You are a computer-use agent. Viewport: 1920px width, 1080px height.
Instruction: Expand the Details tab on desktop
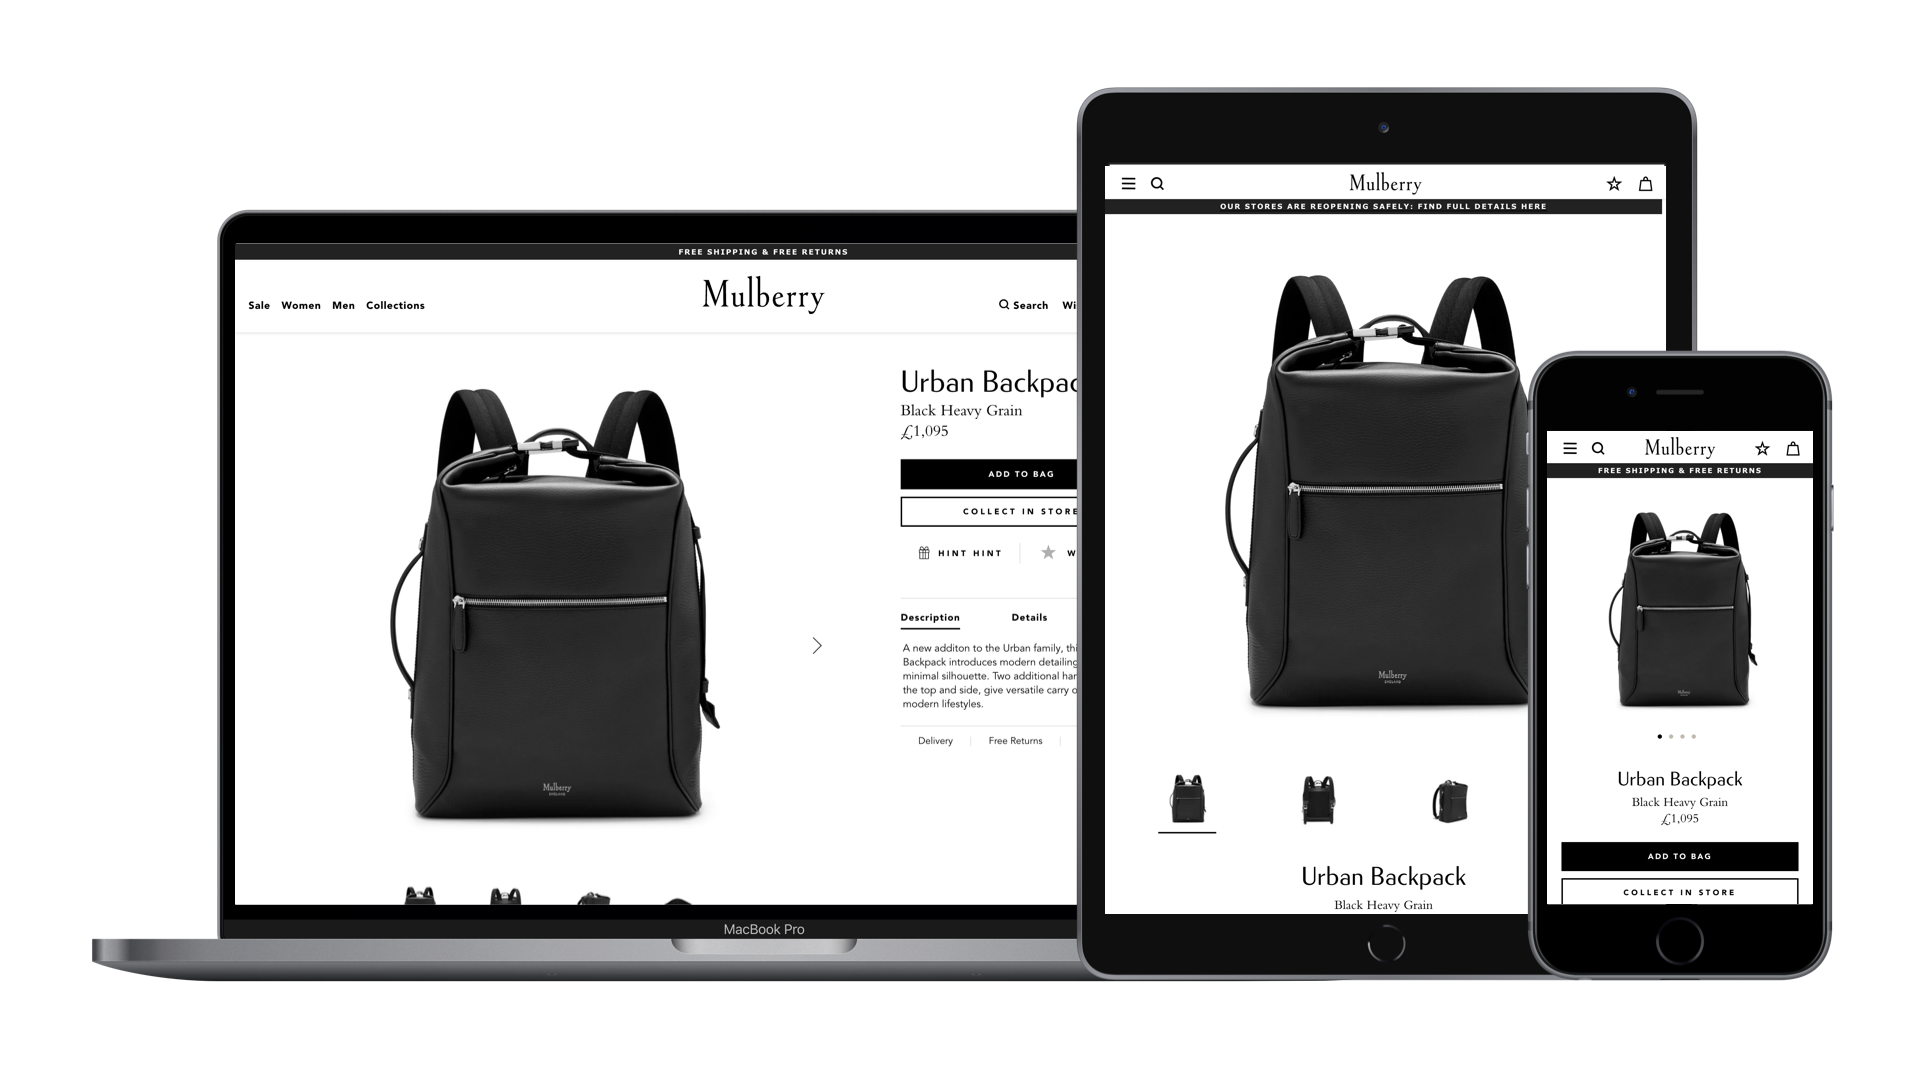pyautogui.click(x=1029, y=617)
